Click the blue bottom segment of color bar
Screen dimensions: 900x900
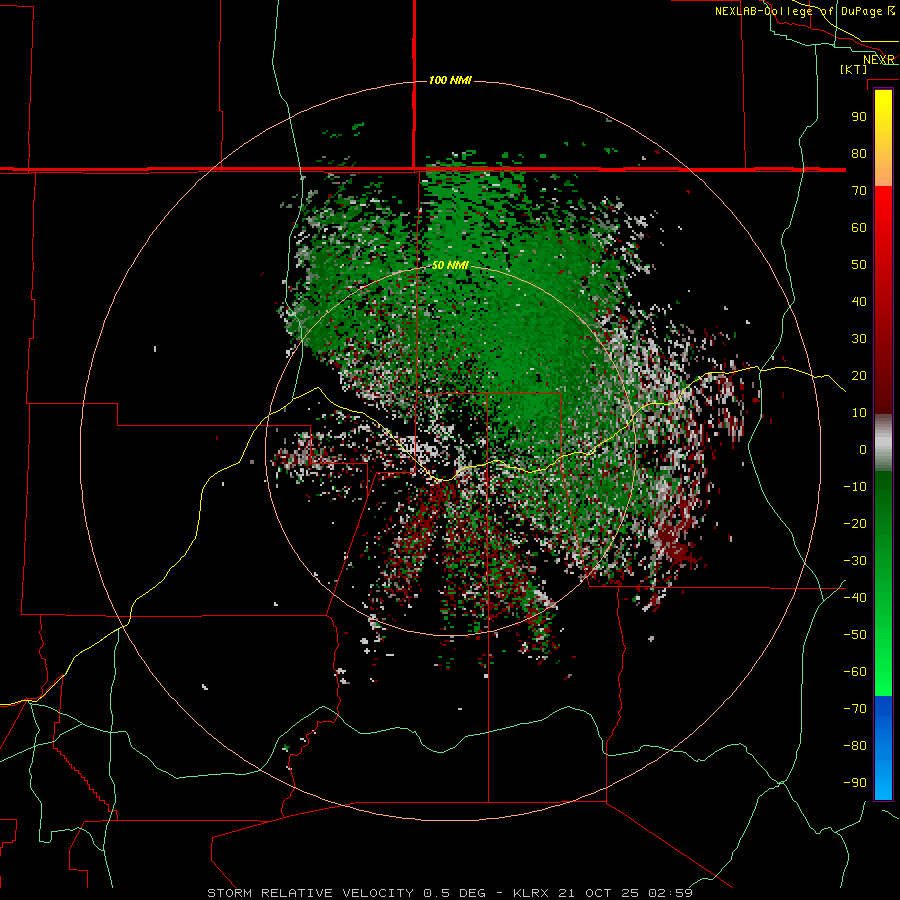(x=883, y=748)
